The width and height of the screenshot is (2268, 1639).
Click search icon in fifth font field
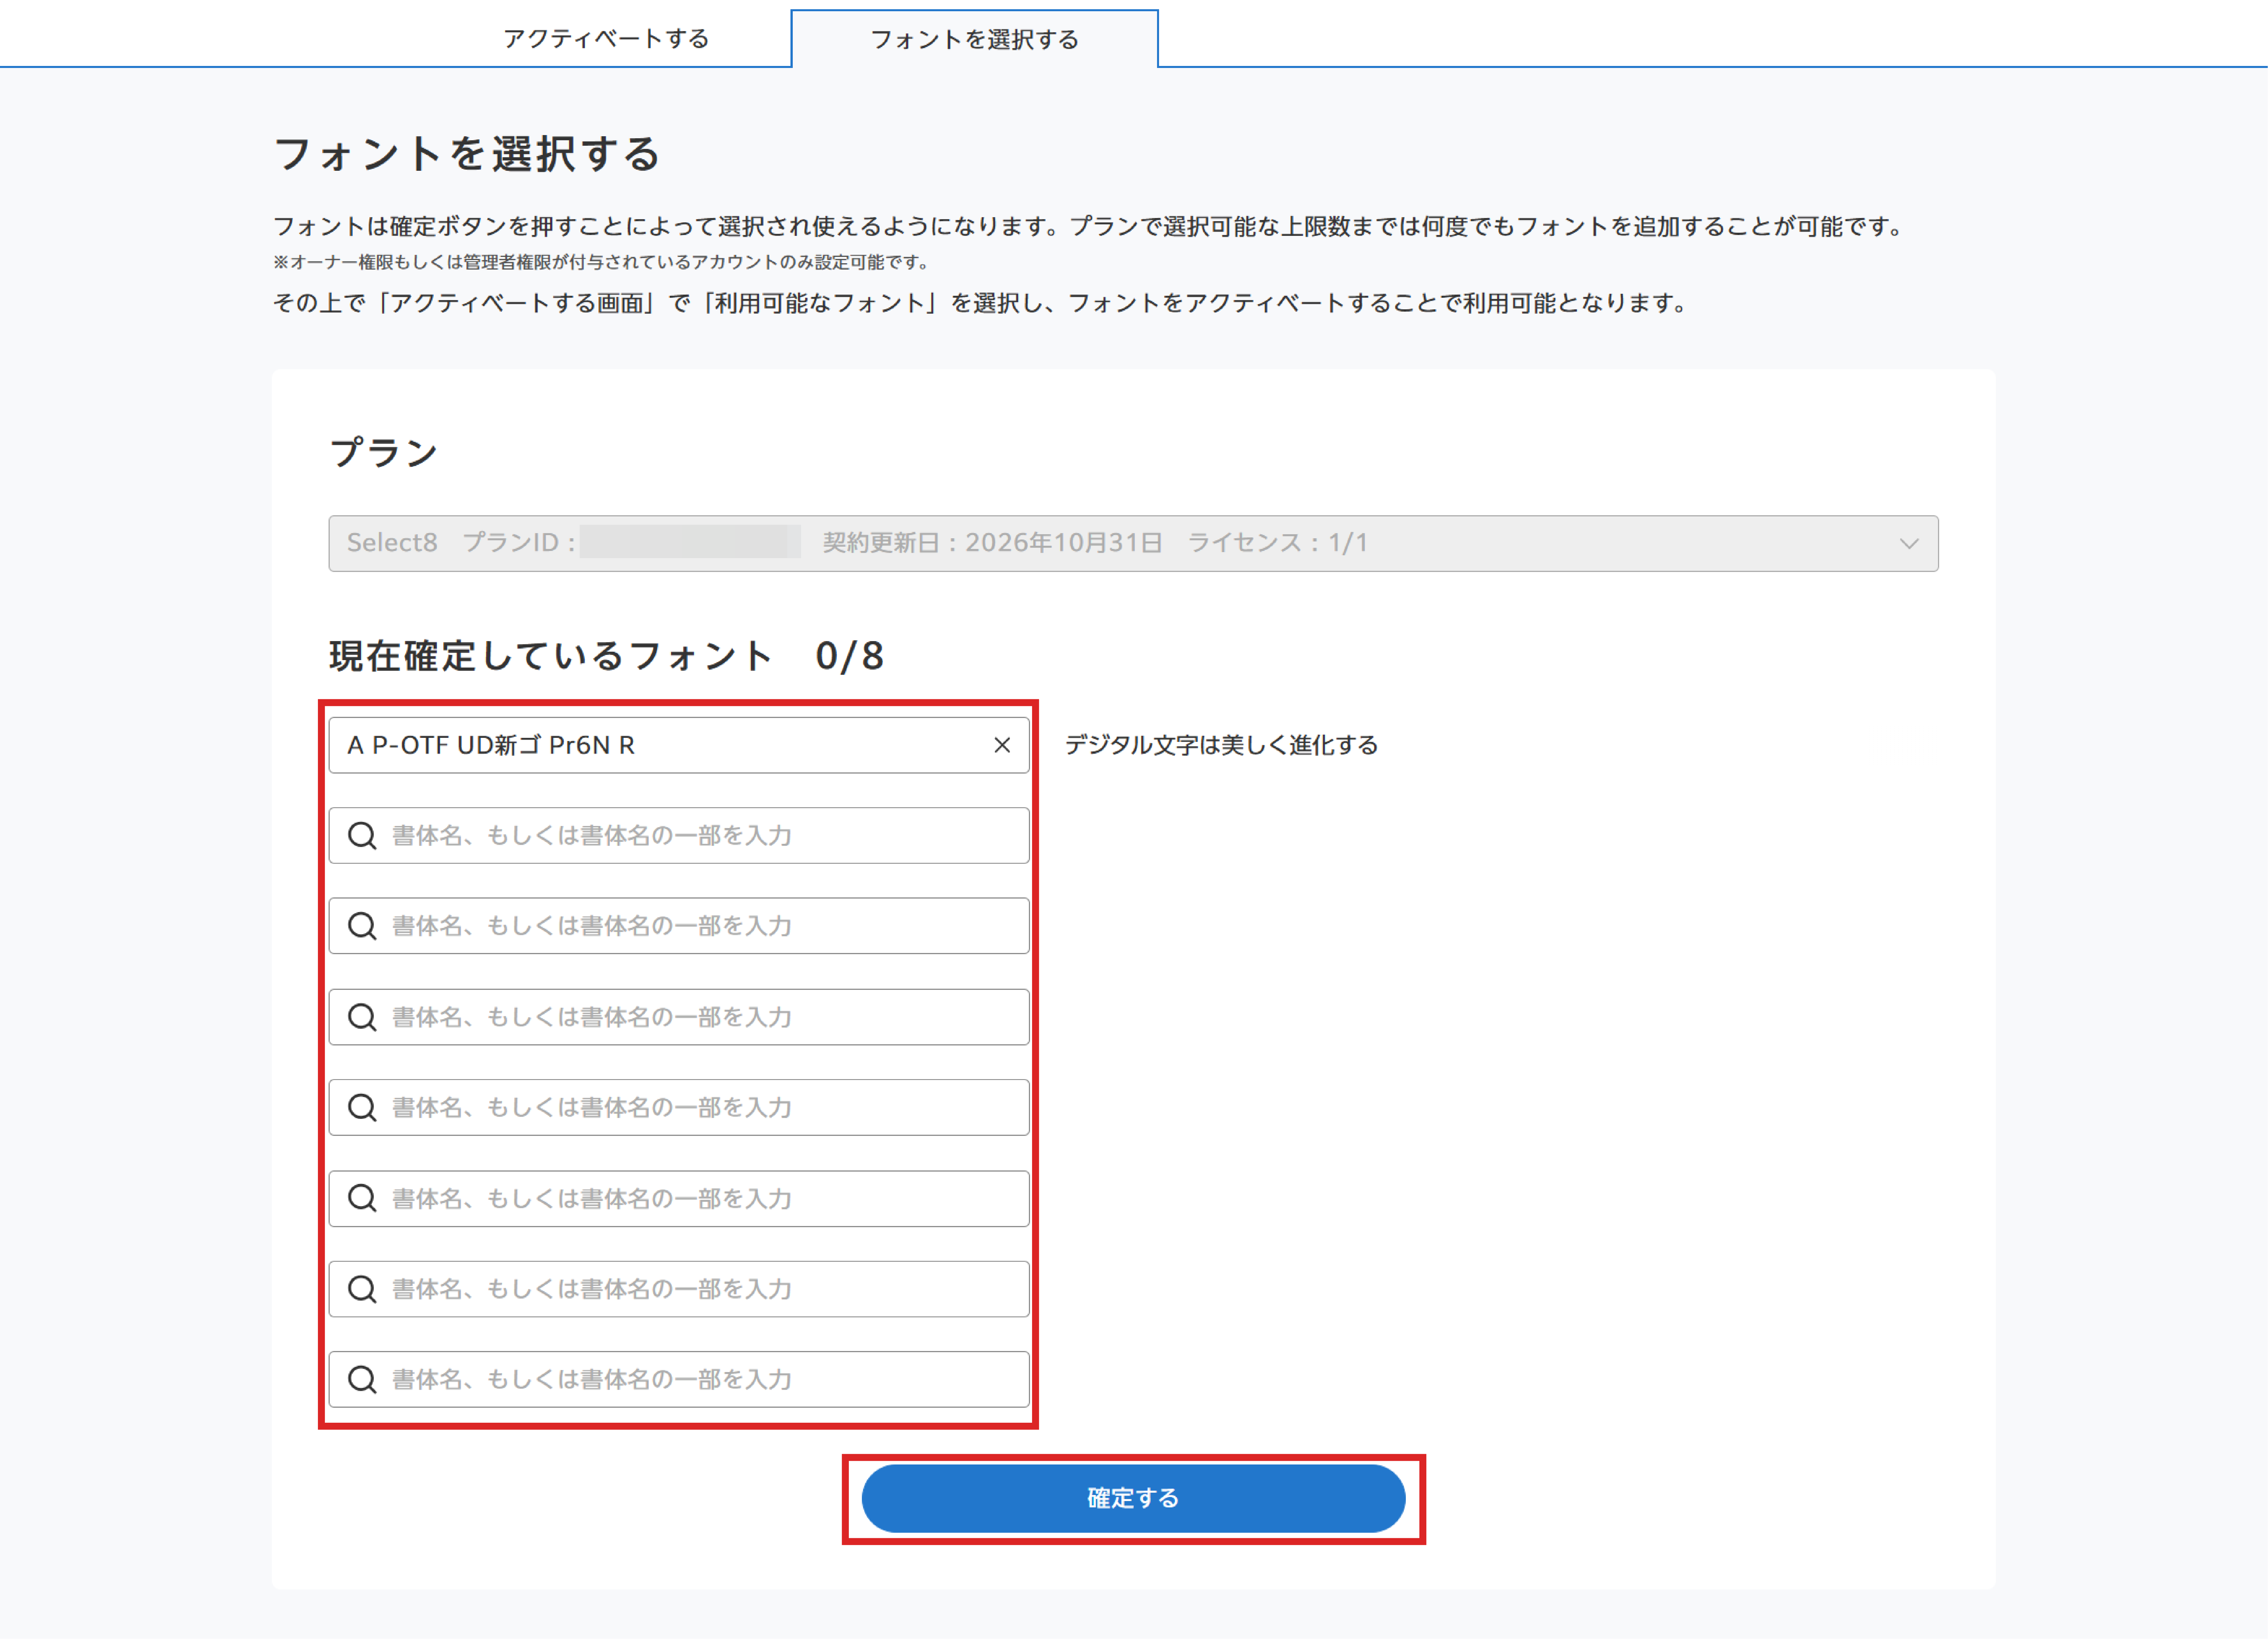pyautogui.click(x=362, y=1107)
